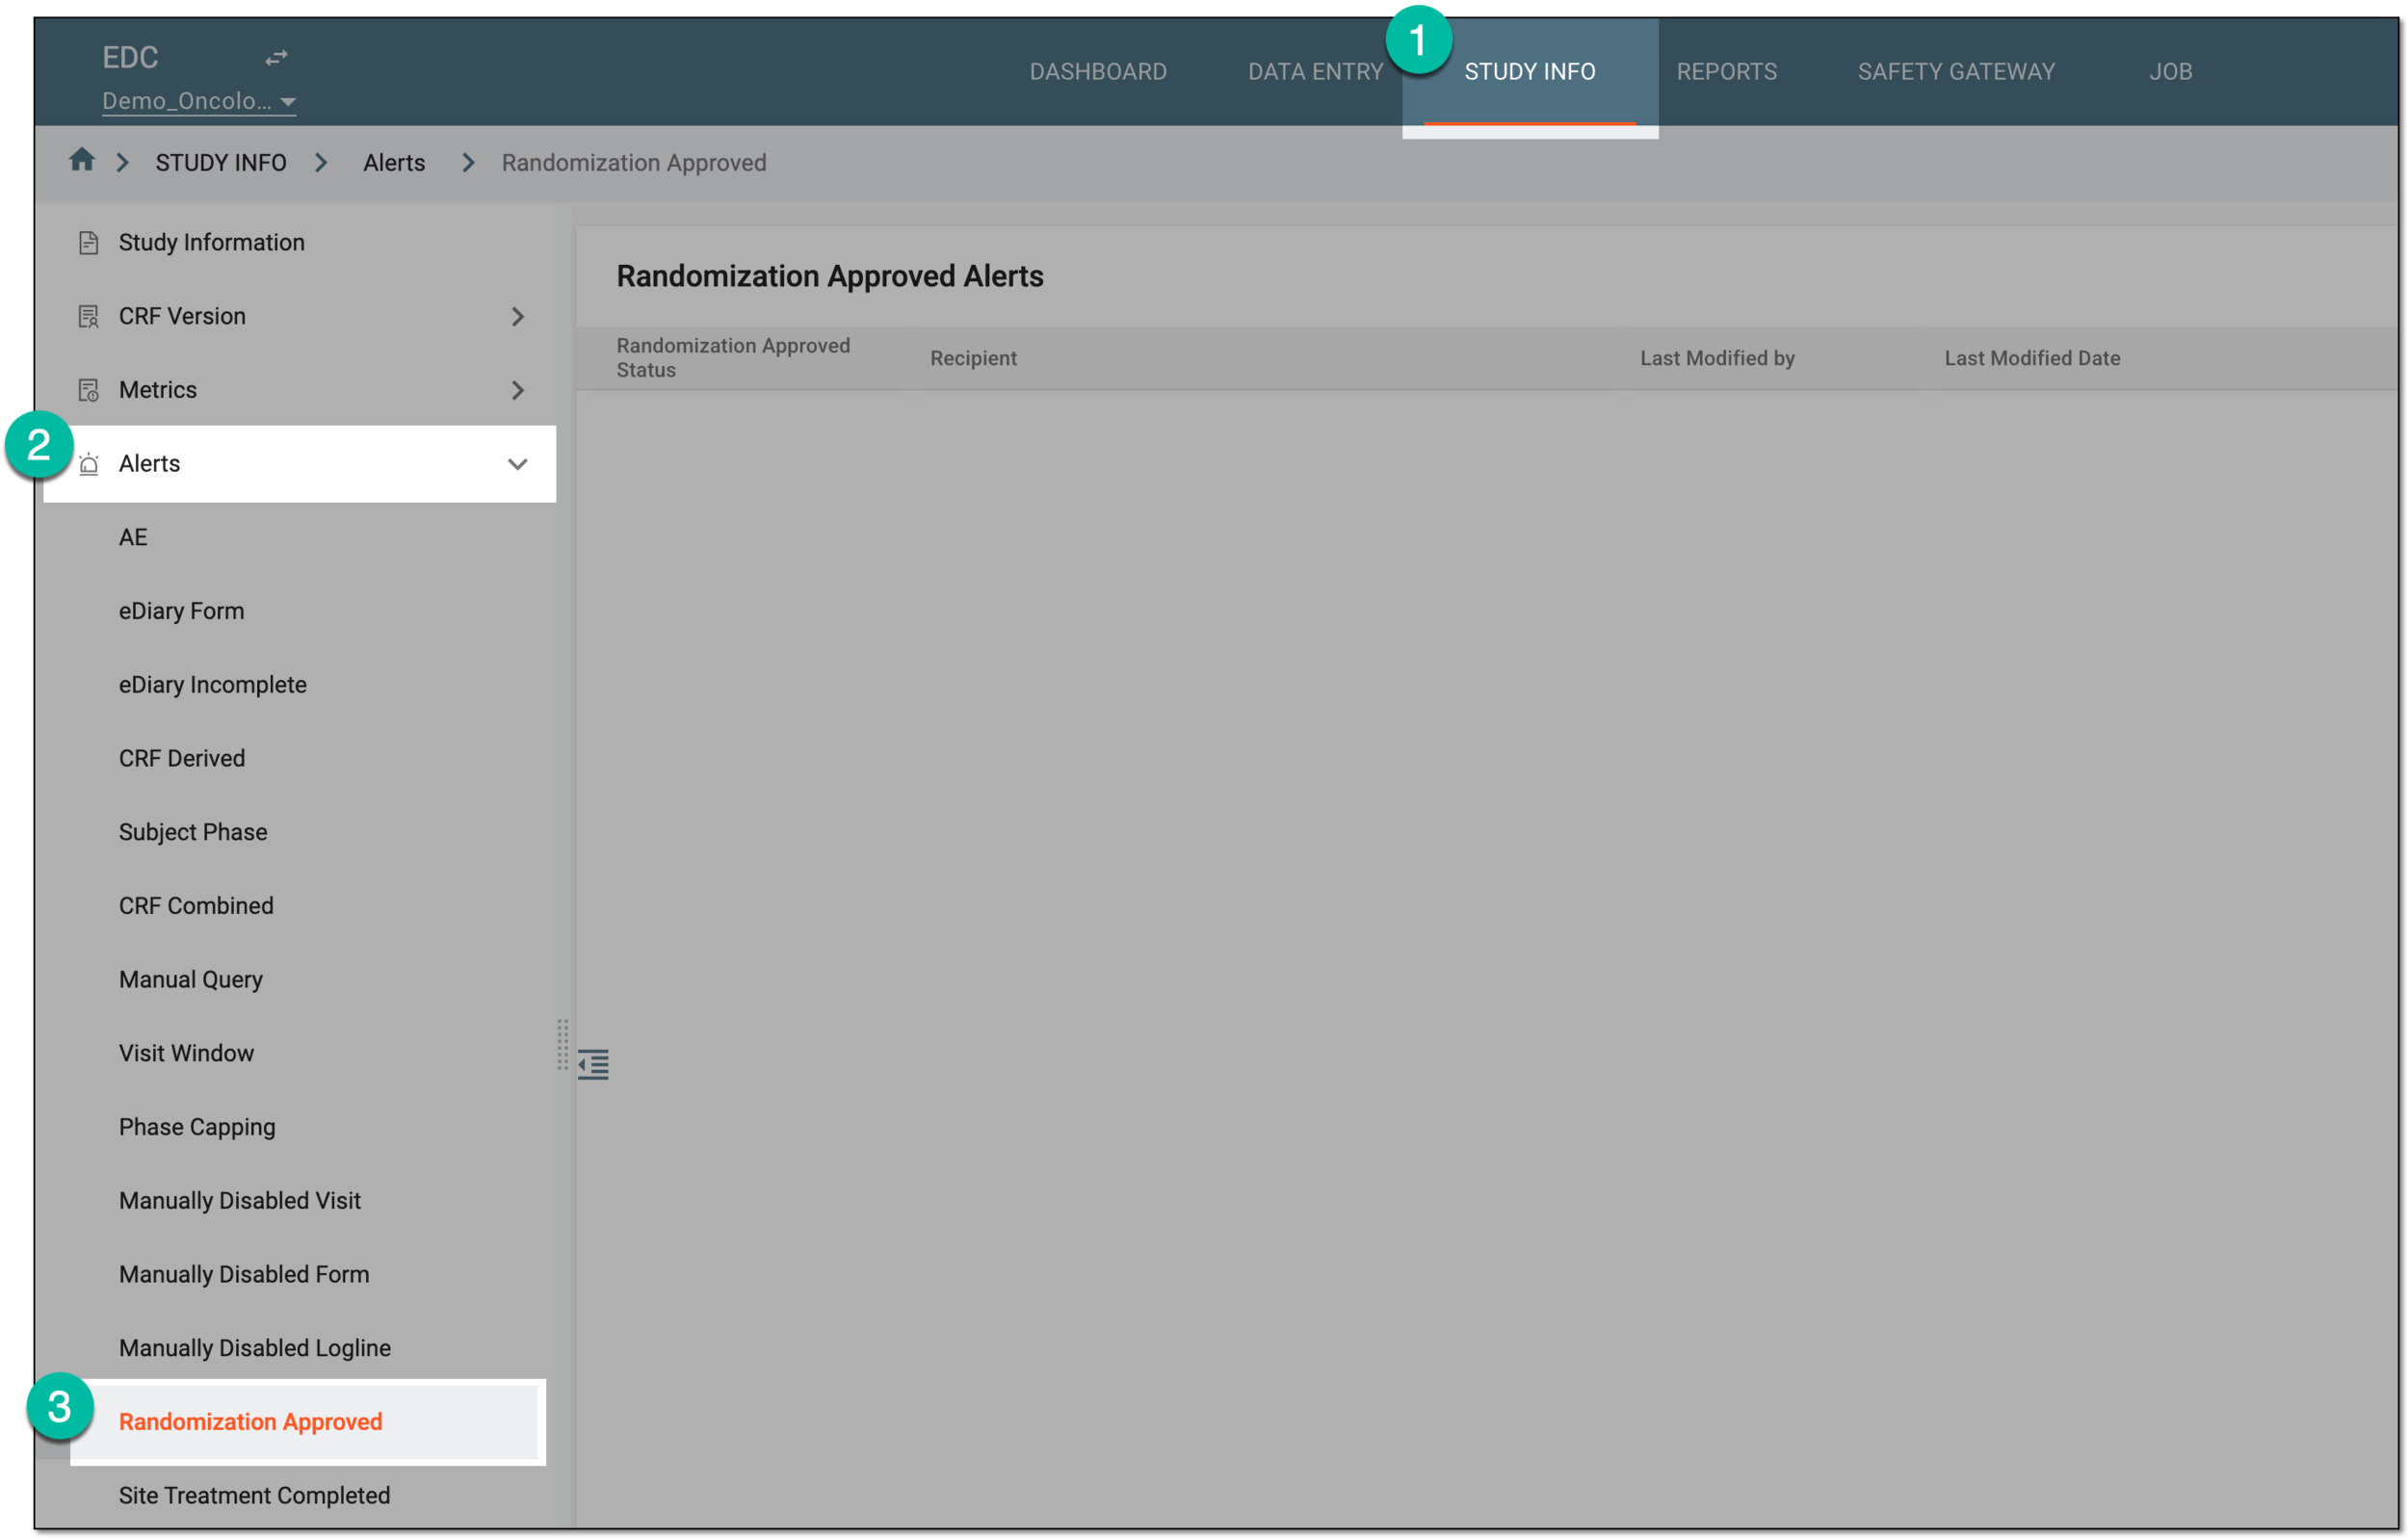Click the home icon in breadcrumb
The height and width of the screenshot is (1538, 2408).
(82, 160)
